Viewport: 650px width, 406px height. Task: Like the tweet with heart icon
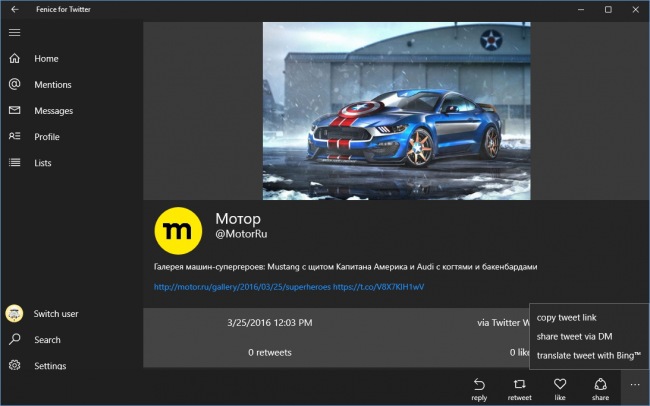click(x=560, y=389)
